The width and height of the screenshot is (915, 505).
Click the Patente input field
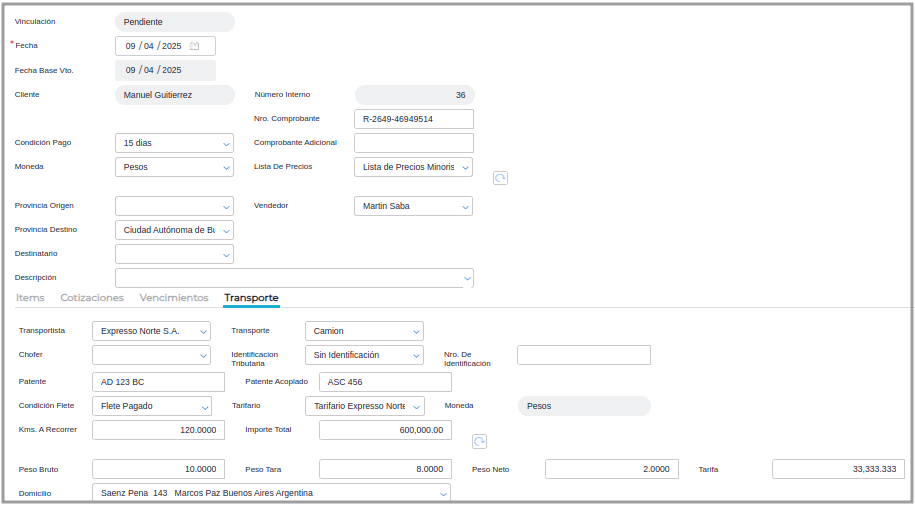pyautogui.click(x=158, y=382)
